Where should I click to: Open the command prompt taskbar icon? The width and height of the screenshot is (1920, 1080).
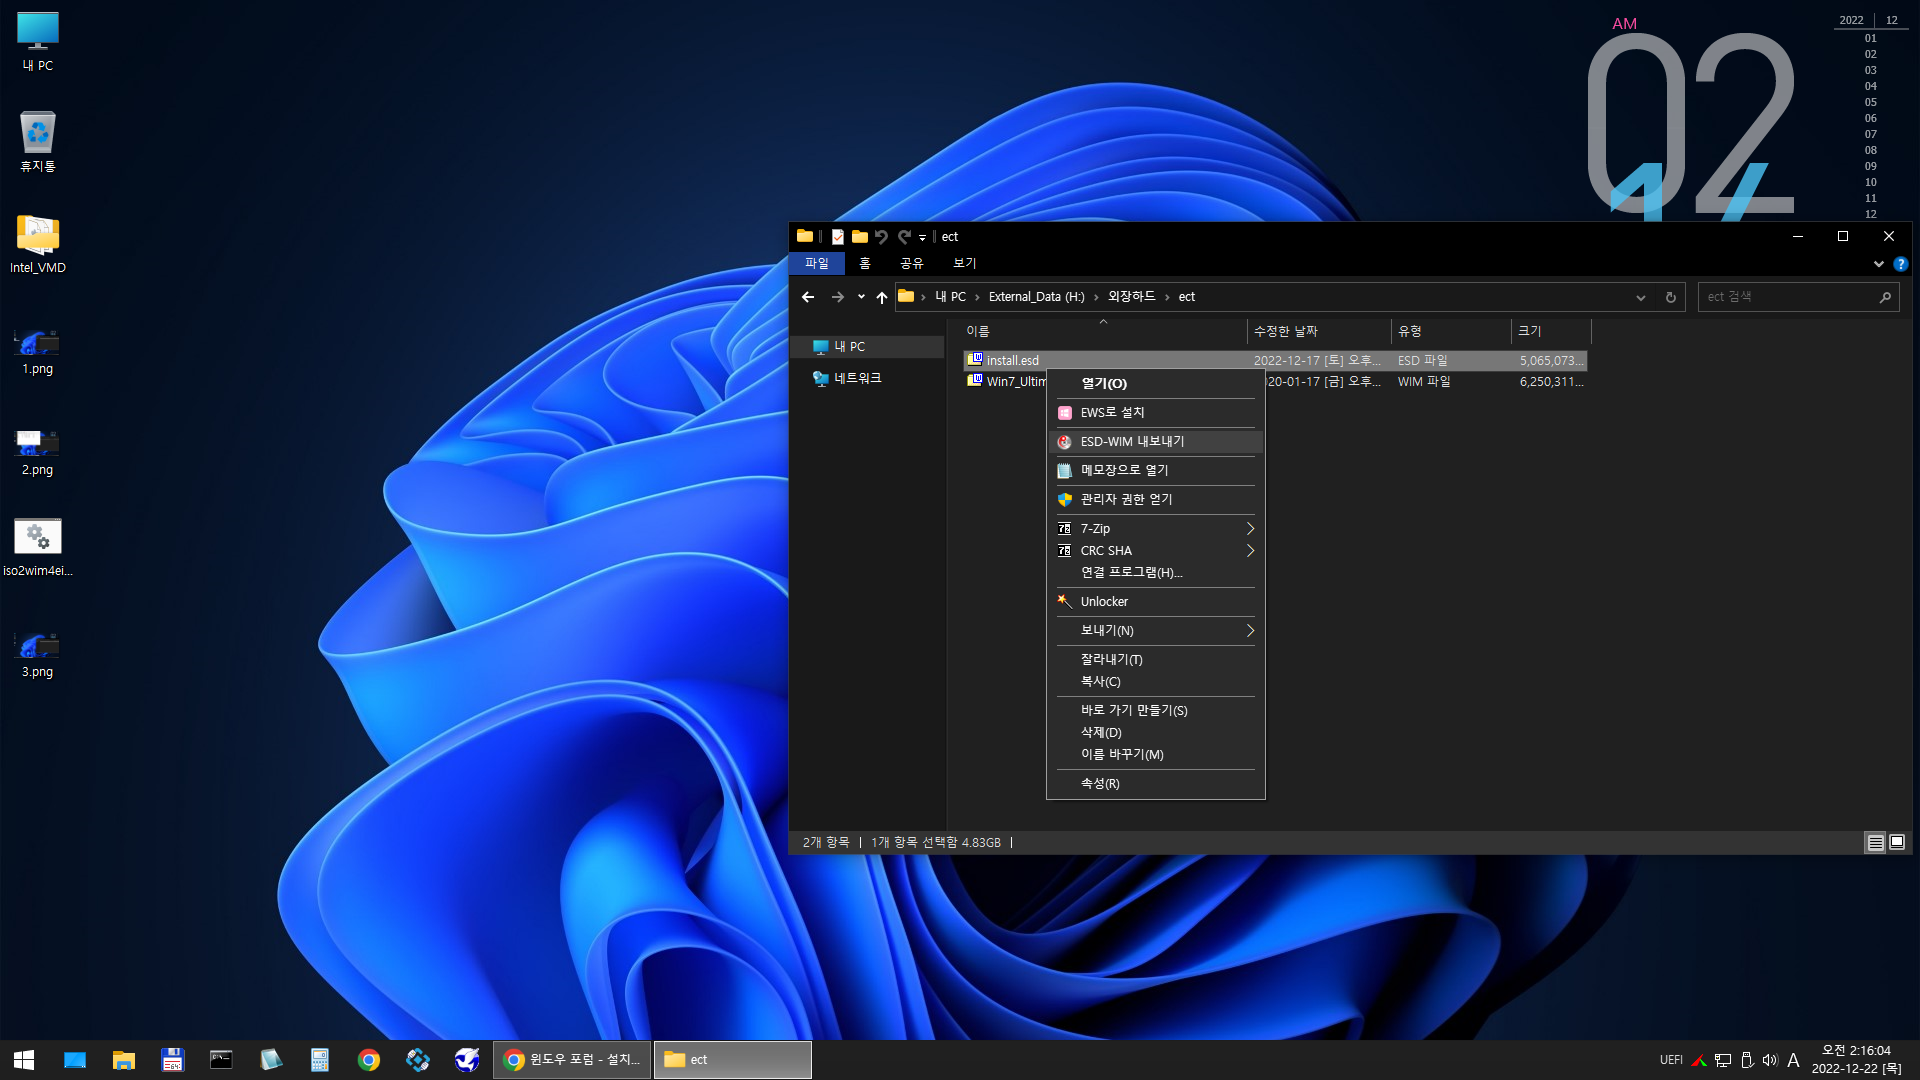(x=221, y=1060)
